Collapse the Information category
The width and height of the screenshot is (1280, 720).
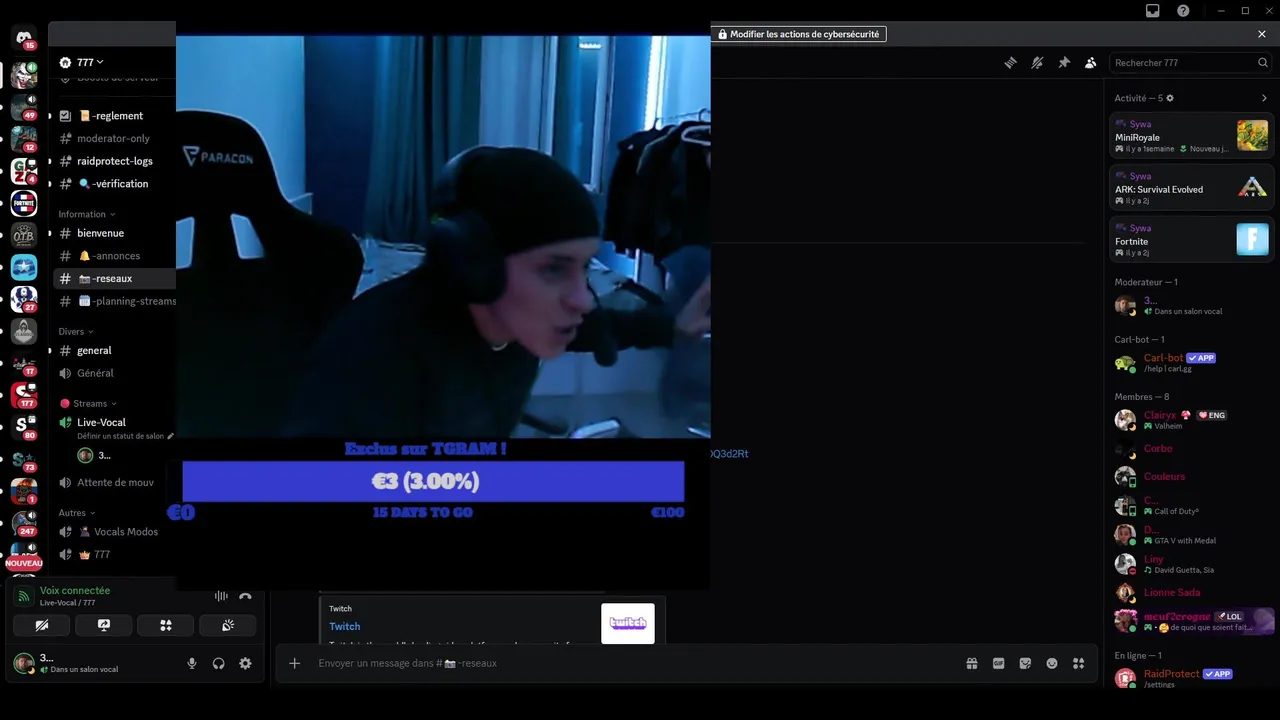[x=87, y=214]
